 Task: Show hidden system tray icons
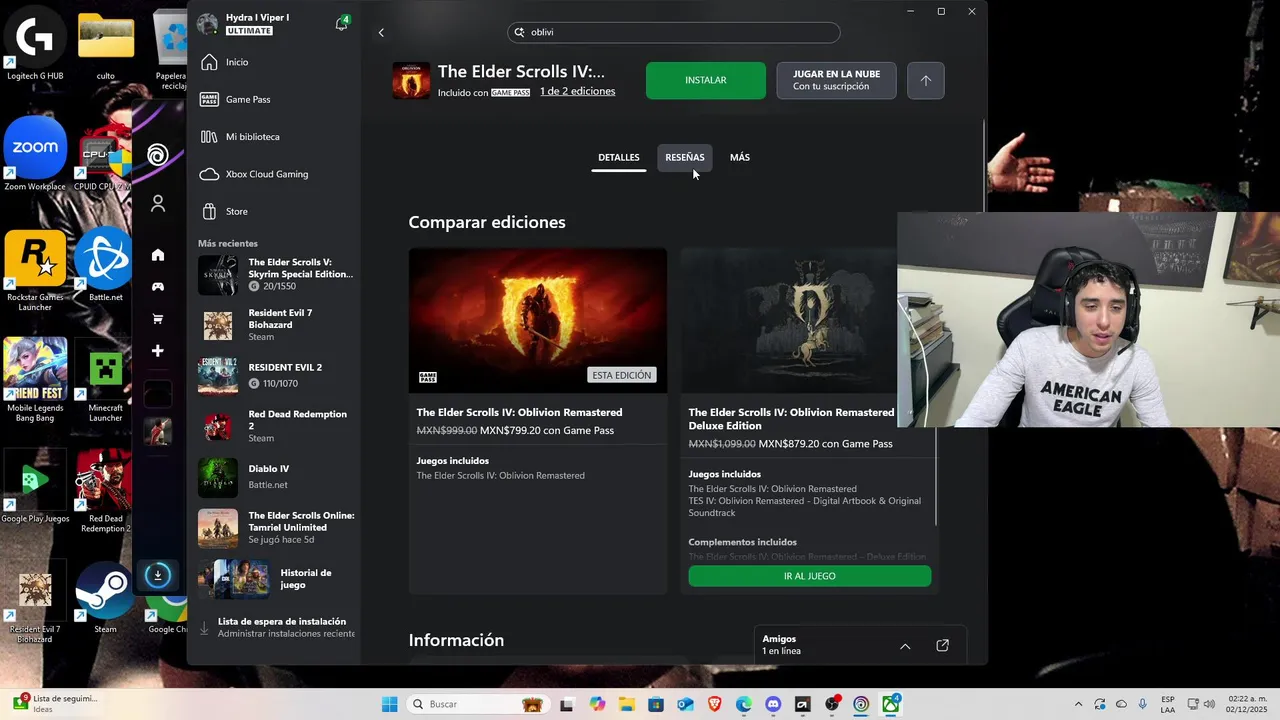point(1078,704)
